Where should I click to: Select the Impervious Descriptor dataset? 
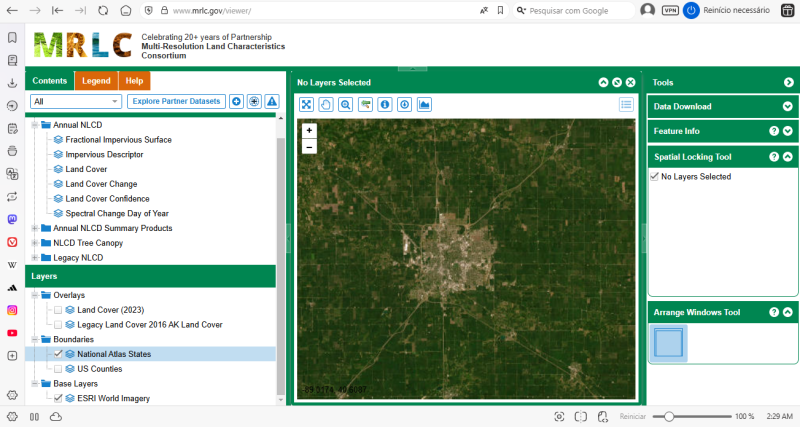(104, 155)
